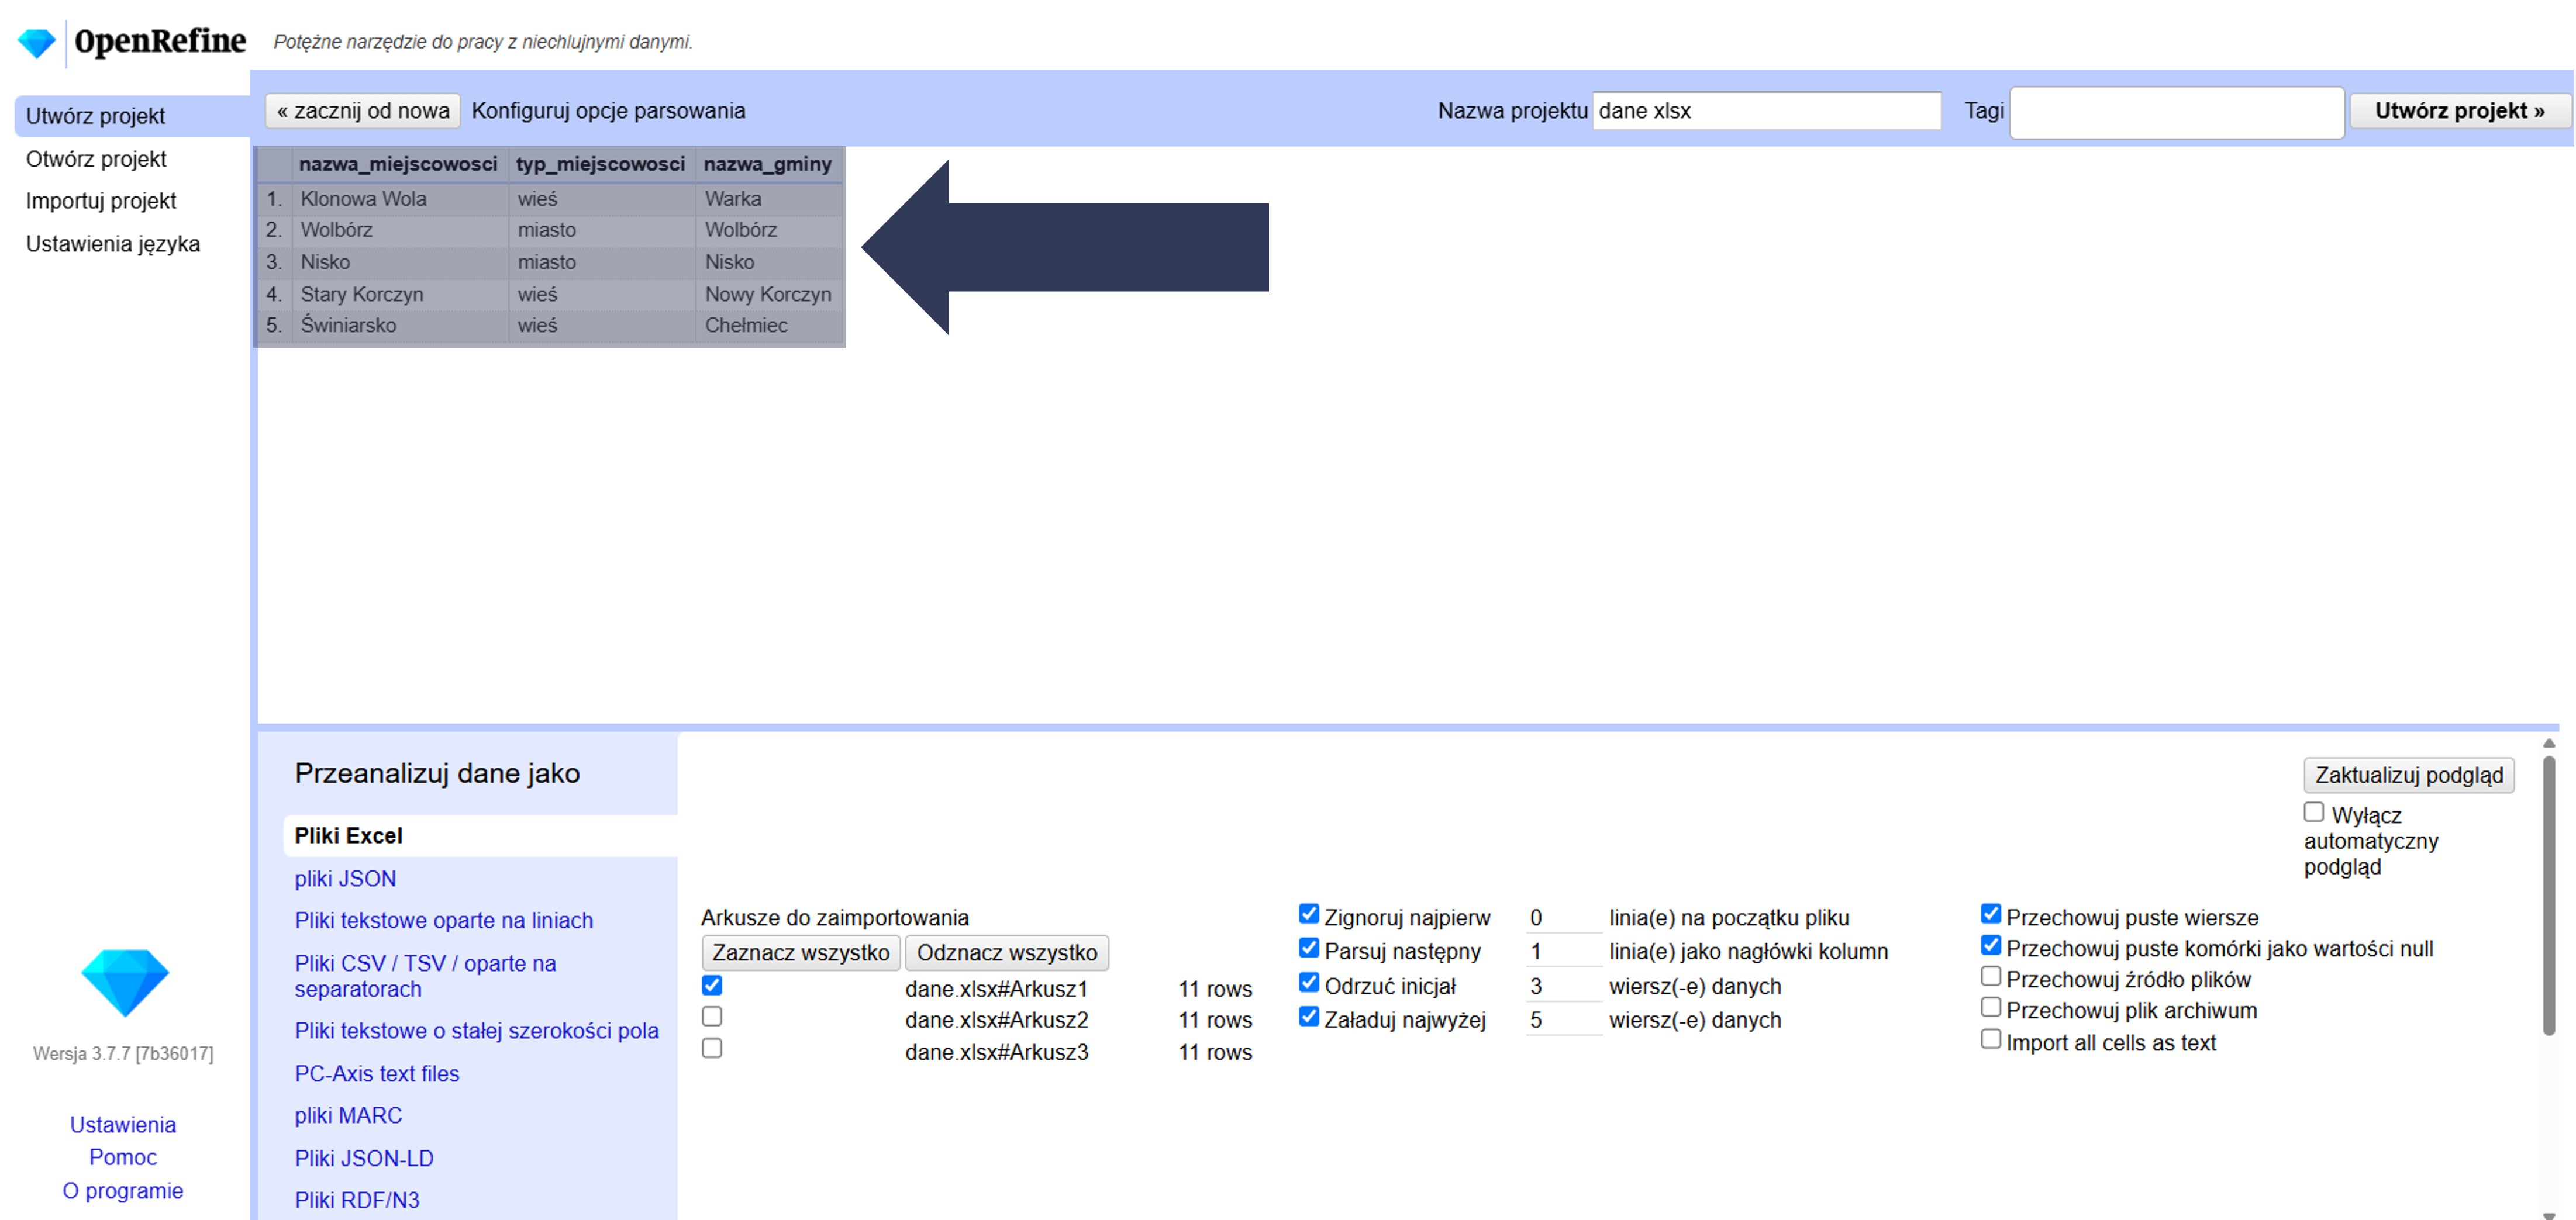The height and width of the screenshot is (1220, 2576).
Task: Select pliki JSON parser format
Action: pyautogui.click(x=345, y=878)
